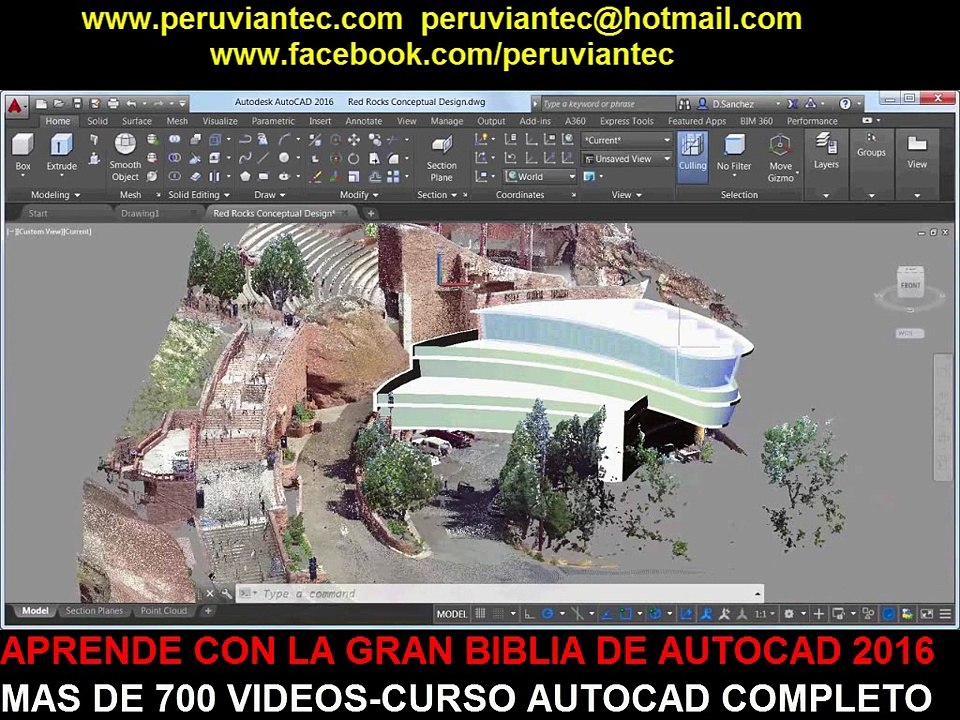Open the AutoCAD application menu logo
This screenshot has height=720, width=960.
click(x=15, y=106)
